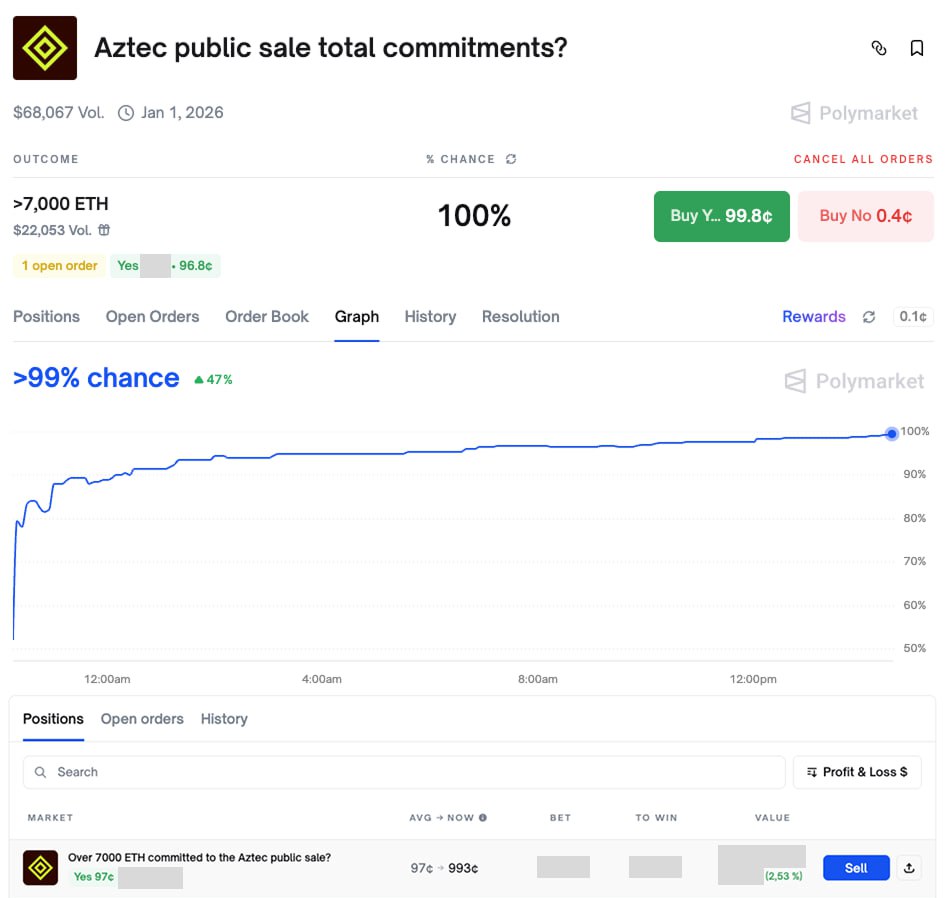Click the positions Search field

[404, 772]
